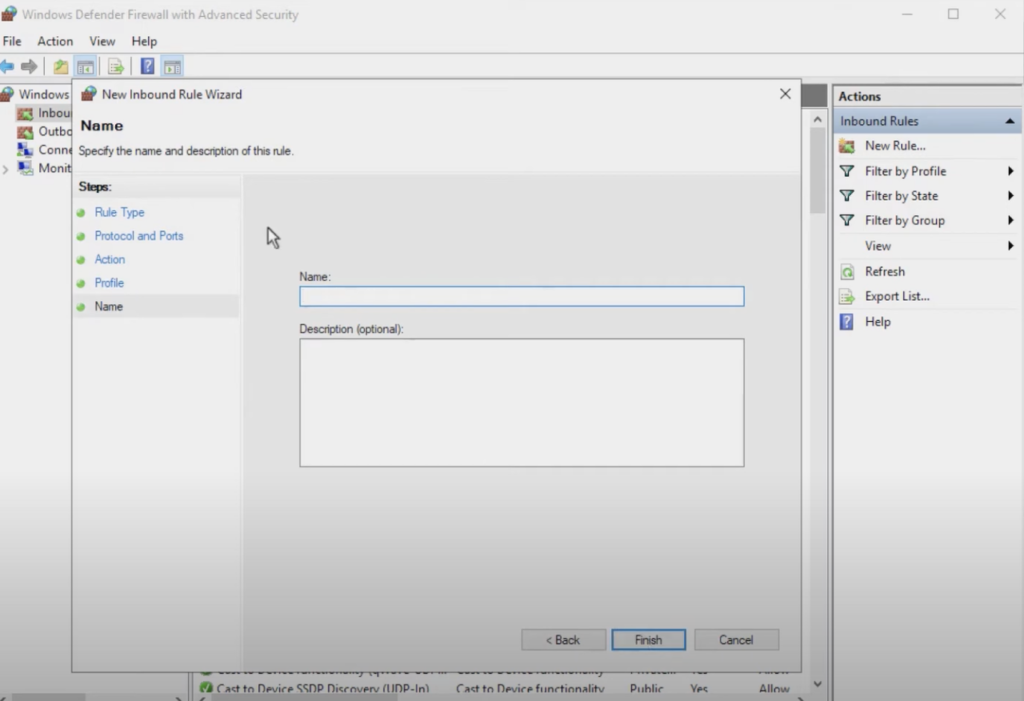Click the Back button in wizard
This screenshot has height=701, width=1024.
[563, 640]
